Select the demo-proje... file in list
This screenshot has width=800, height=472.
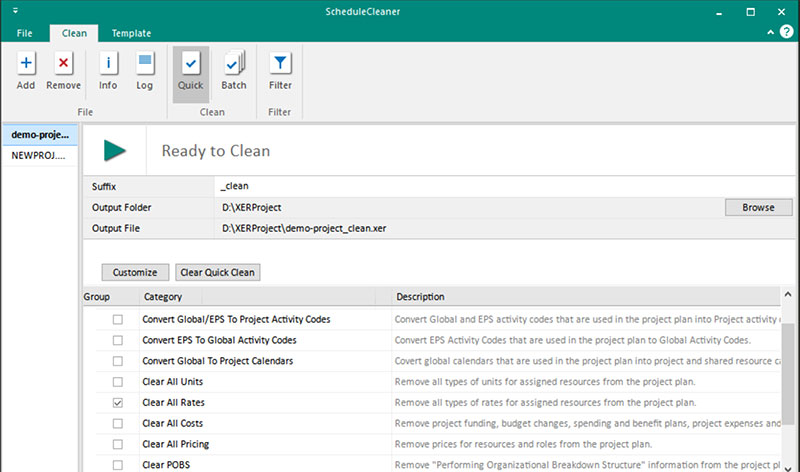(40, 135)
